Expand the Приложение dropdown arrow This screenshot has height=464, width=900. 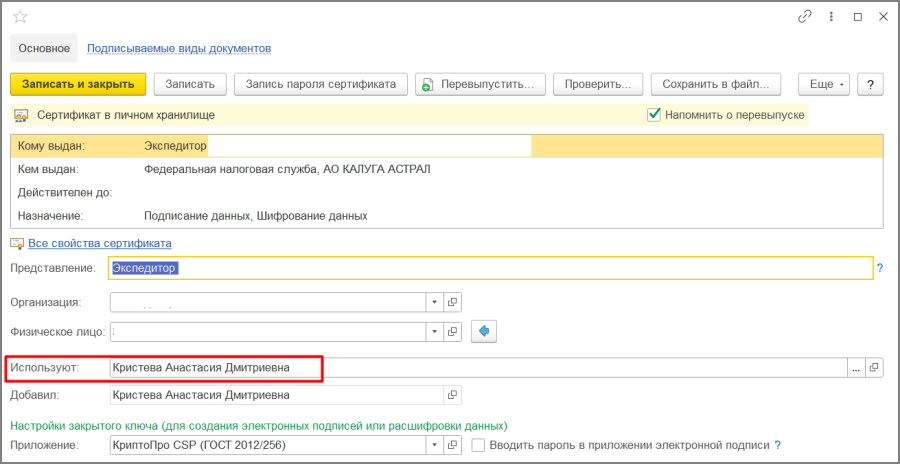434,444
